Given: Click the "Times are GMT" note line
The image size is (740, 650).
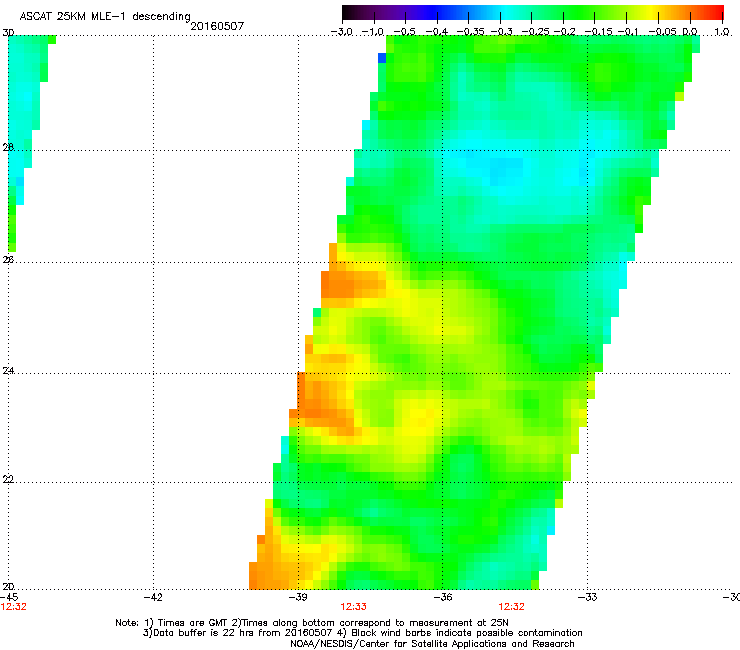Looking at the screenshot, I should click(312, 623).
